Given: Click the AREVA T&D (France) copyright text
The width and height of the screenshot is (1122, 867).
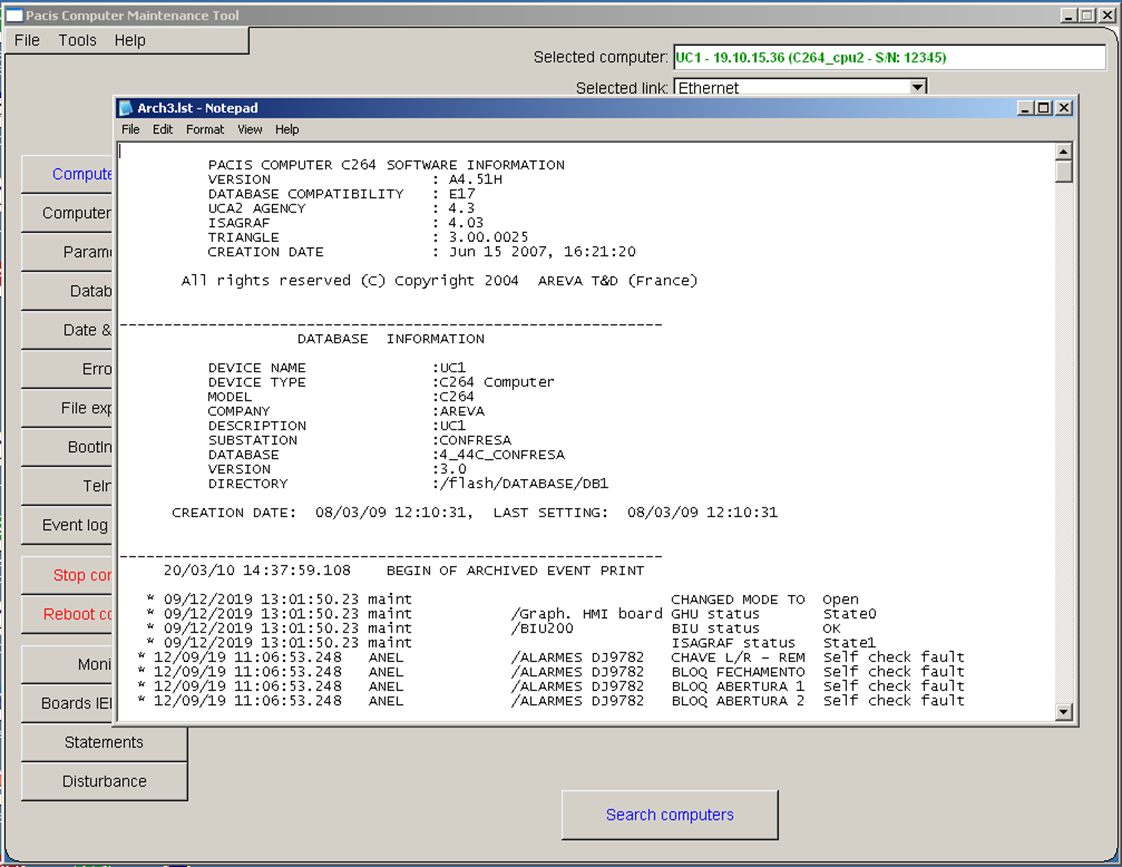Looking at the screenshot, I should 618,280.
